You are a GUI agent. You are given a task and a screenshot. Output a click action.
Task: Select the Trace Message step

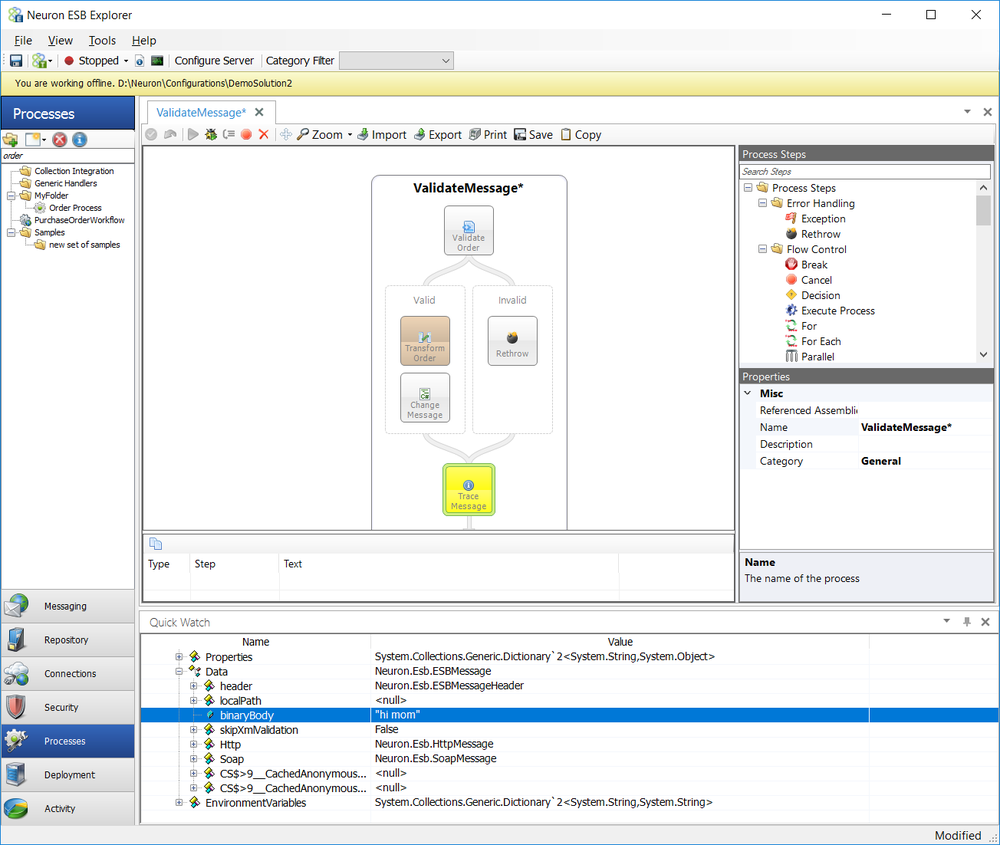(x=469, y=490)
